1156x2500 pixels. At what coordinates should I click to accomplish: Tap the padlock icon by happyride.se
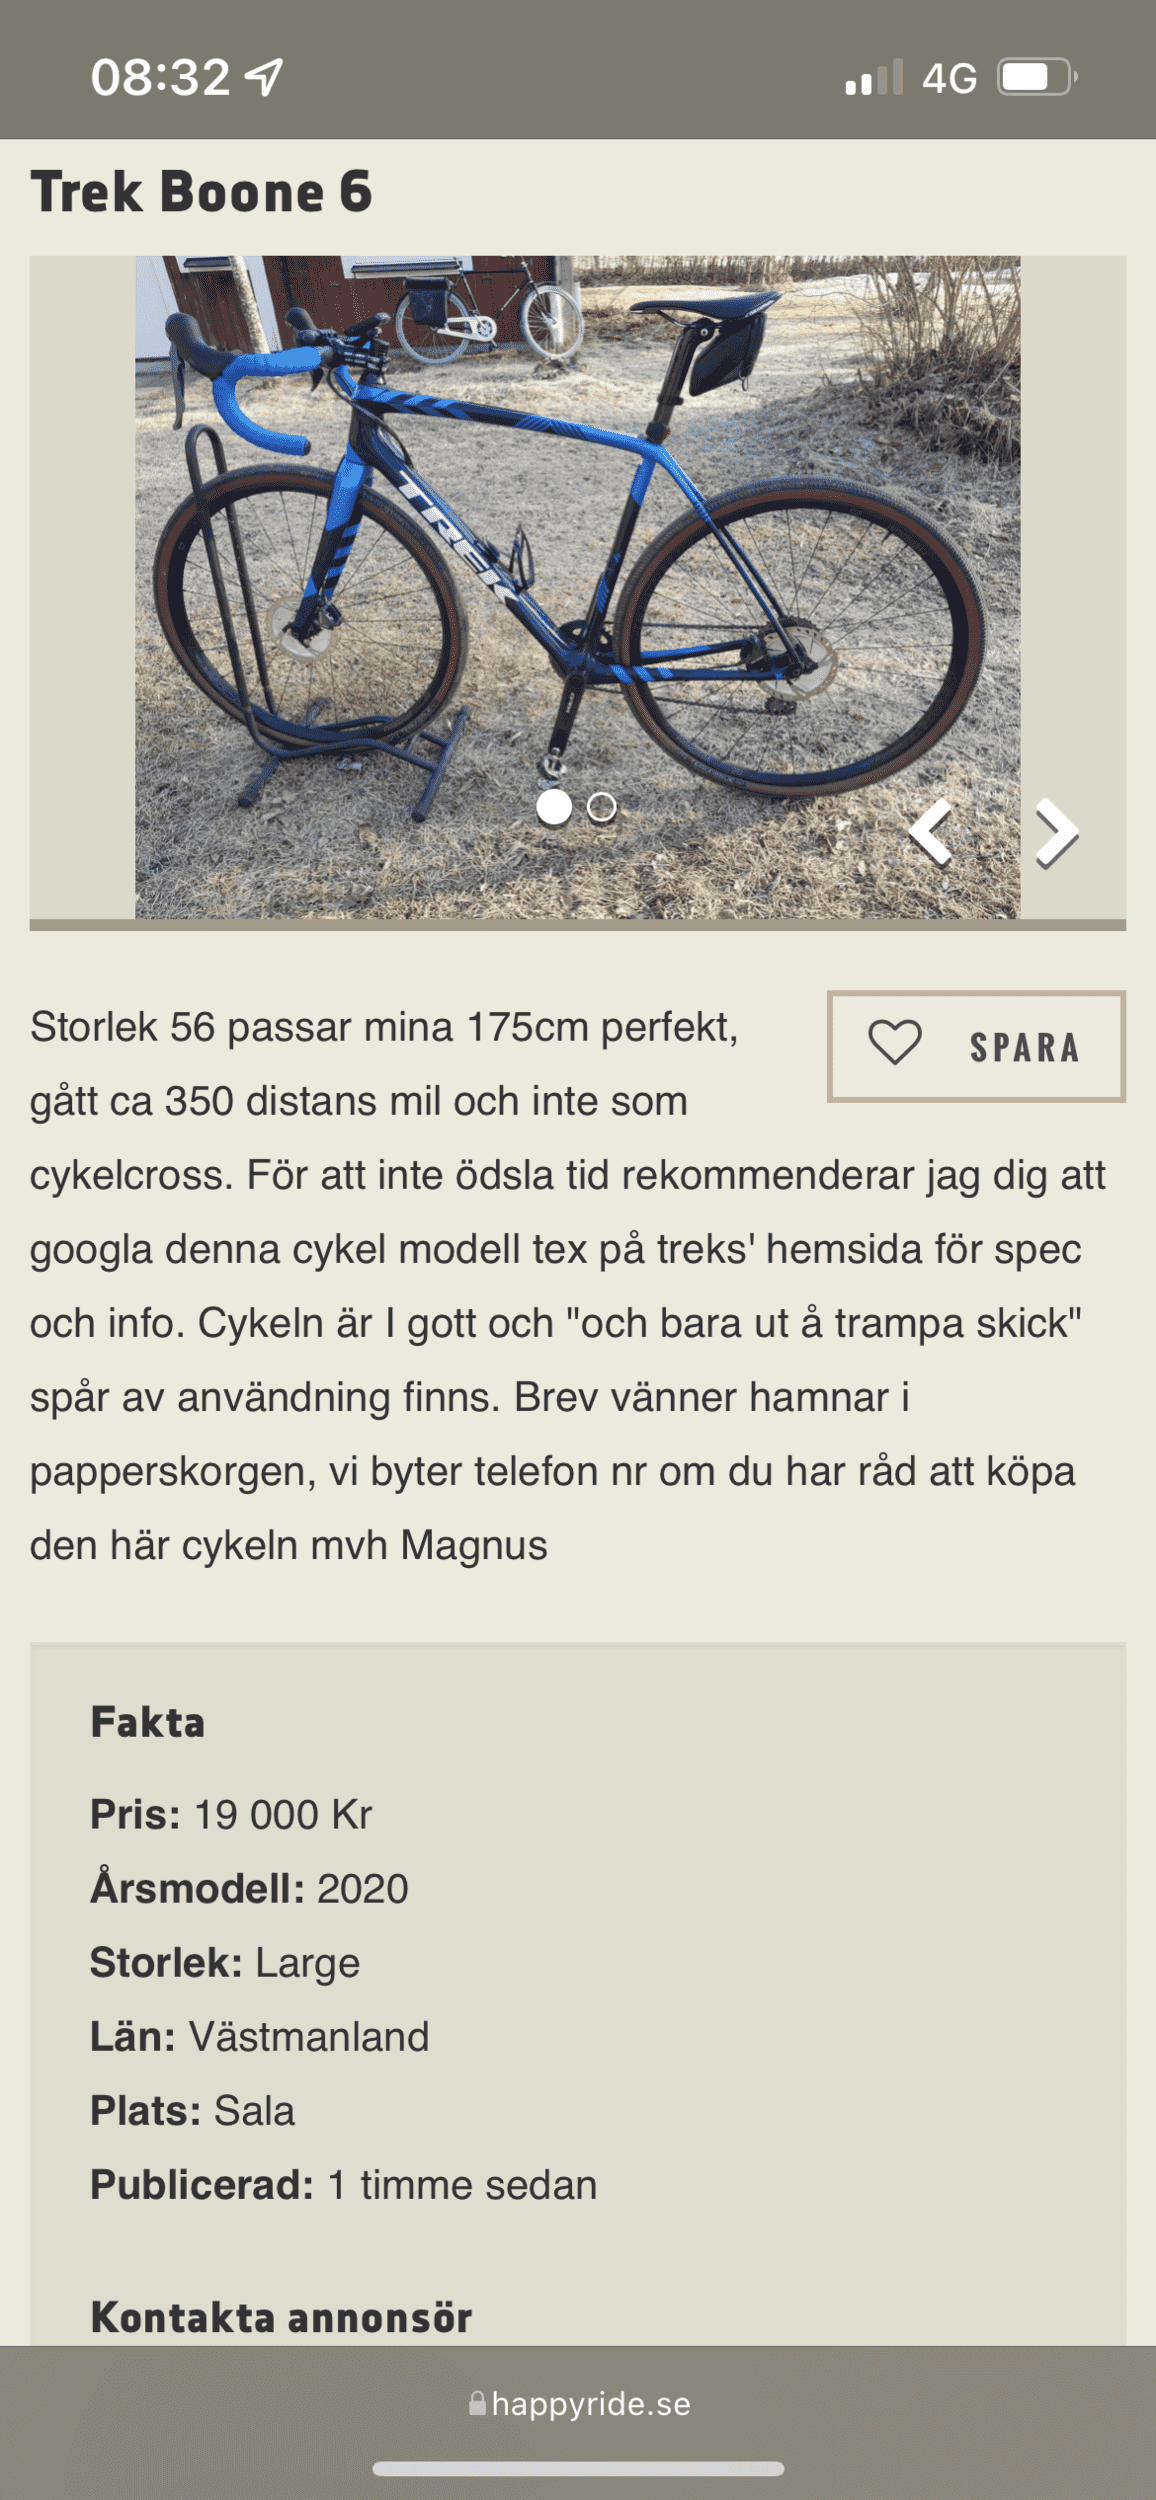pyautogui.click(x=478, y=2403)
